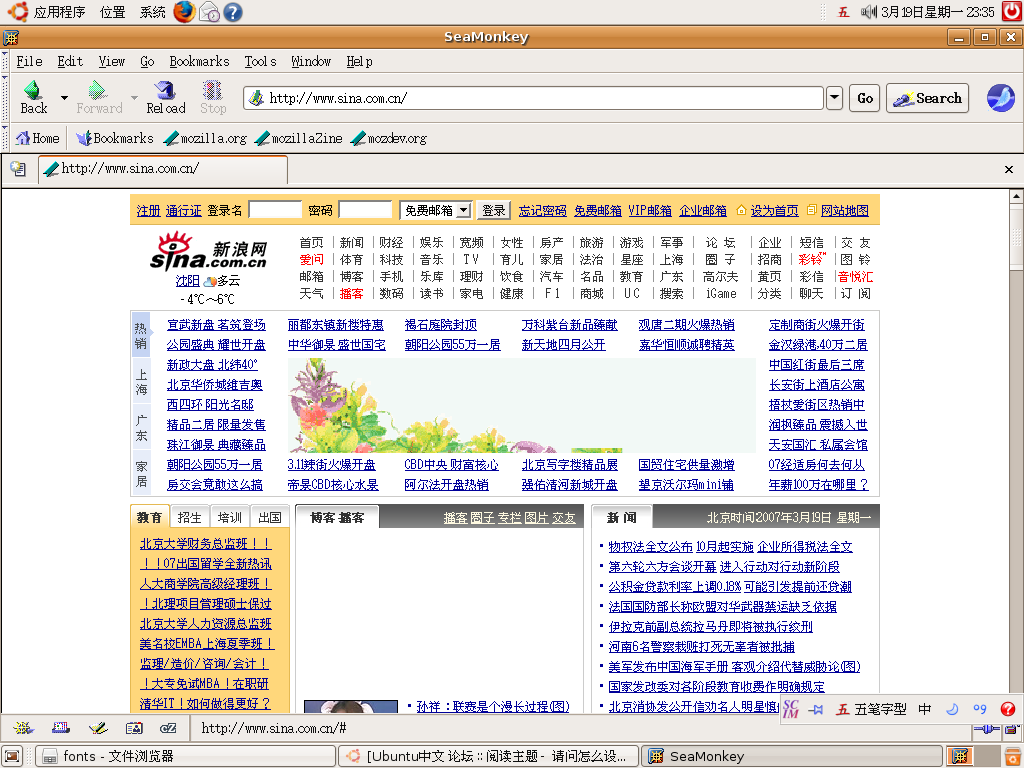Screen dimensions: 1024x768
Task: Open the 免费邮箱 dropdown in login bar
Action: tap(436, 210)
